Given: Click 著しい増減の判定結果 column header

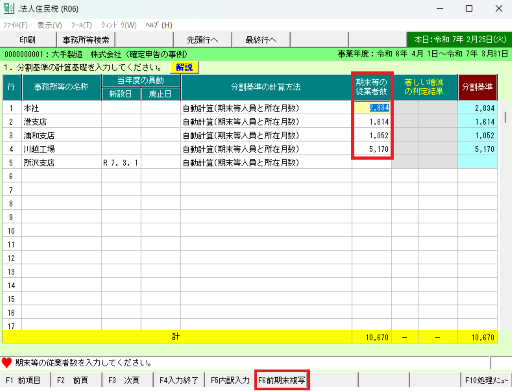Looking at the screenshot, I should (x=424, y=87).
